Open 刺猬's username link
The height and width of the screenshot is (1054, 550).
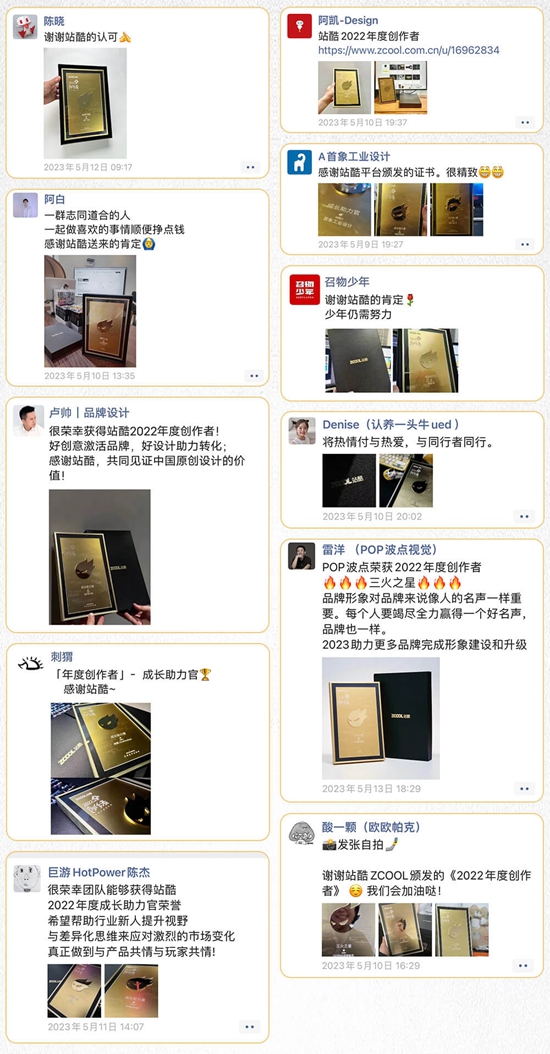coord(61,657)
